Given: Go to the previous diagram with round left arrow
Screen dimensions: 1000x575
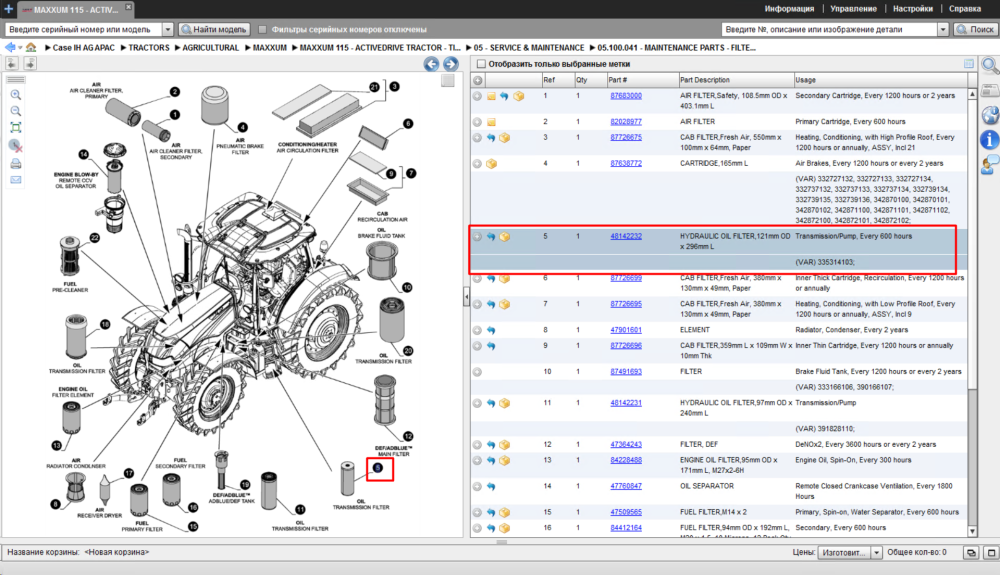Looking at the screenshot, I should click(431, 64).
